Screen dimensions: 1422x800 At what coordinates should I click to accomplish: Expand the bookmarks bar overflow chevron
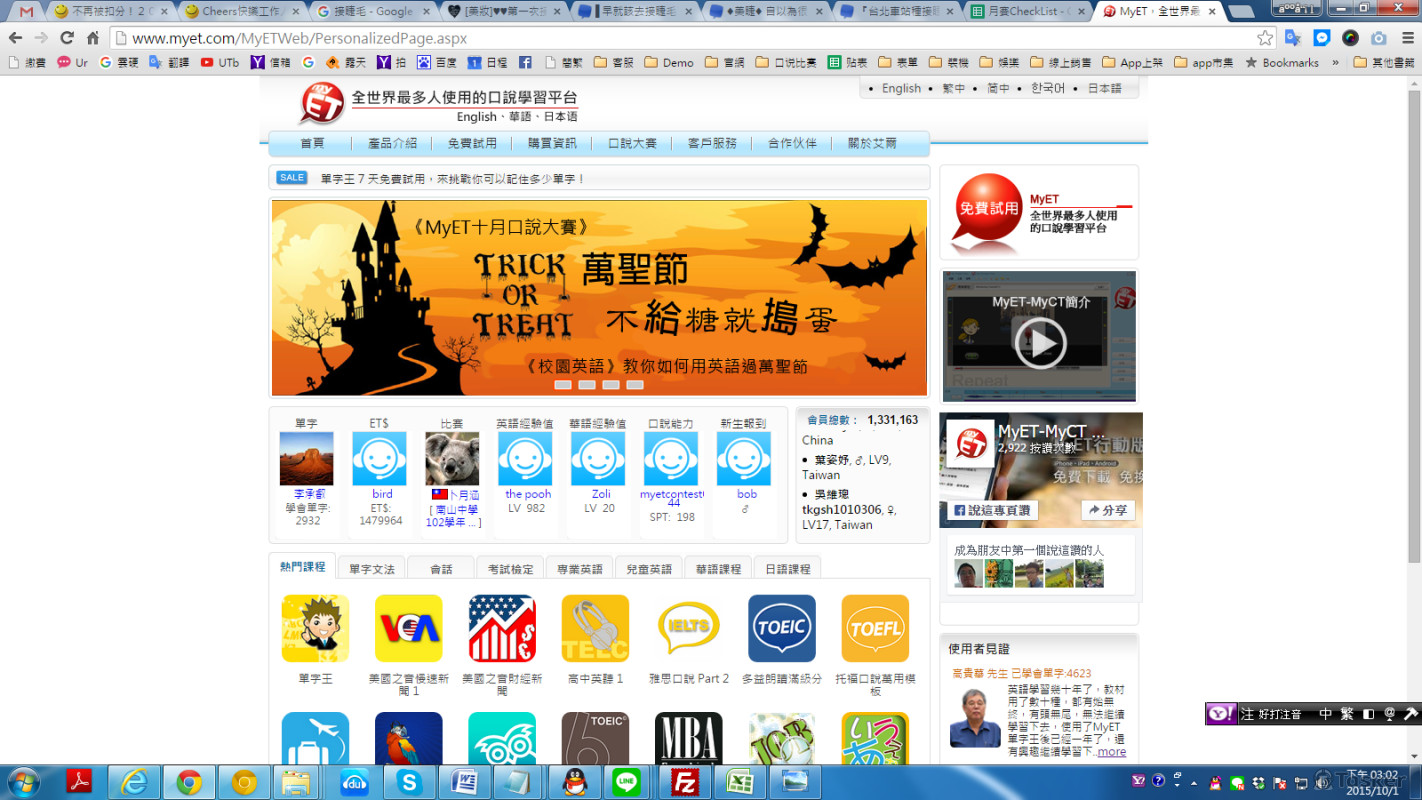pyautogui.click(x=1335, y=62)
